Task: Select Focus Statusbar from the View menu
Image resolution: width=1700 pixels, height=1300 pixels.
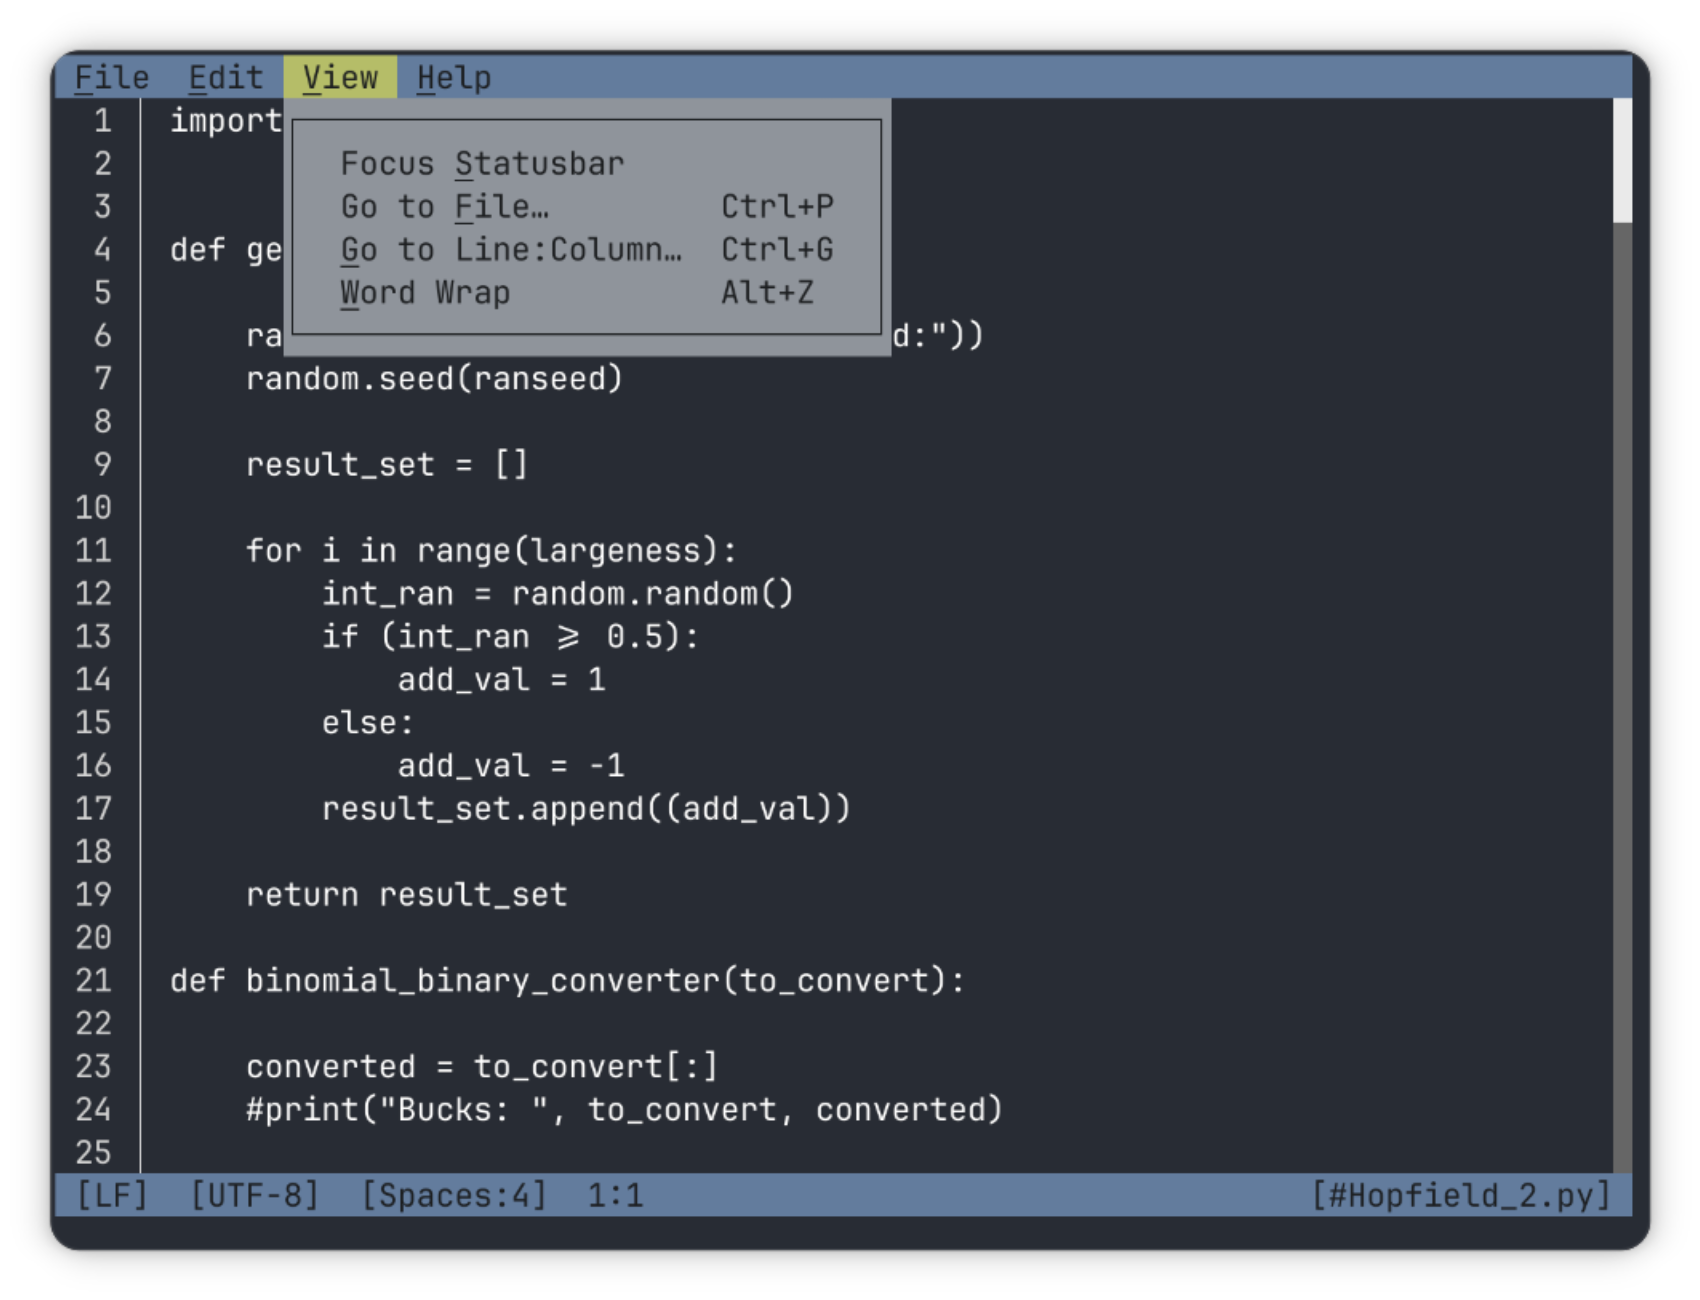Action: (x=482, y=163)
